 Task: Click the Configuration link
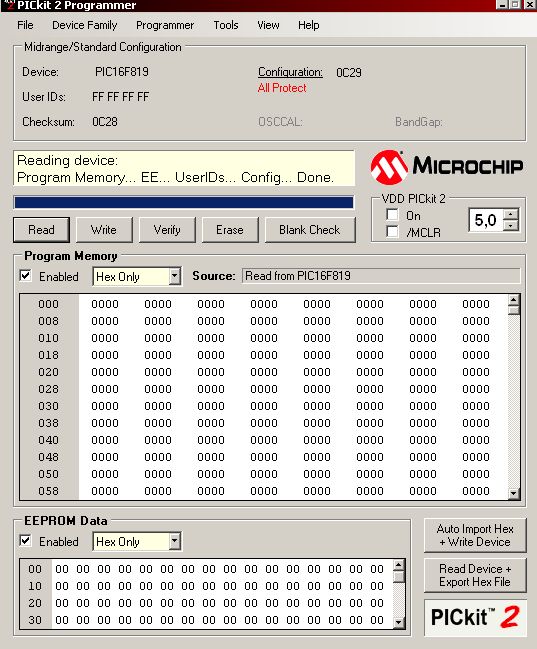coord(290,72)
